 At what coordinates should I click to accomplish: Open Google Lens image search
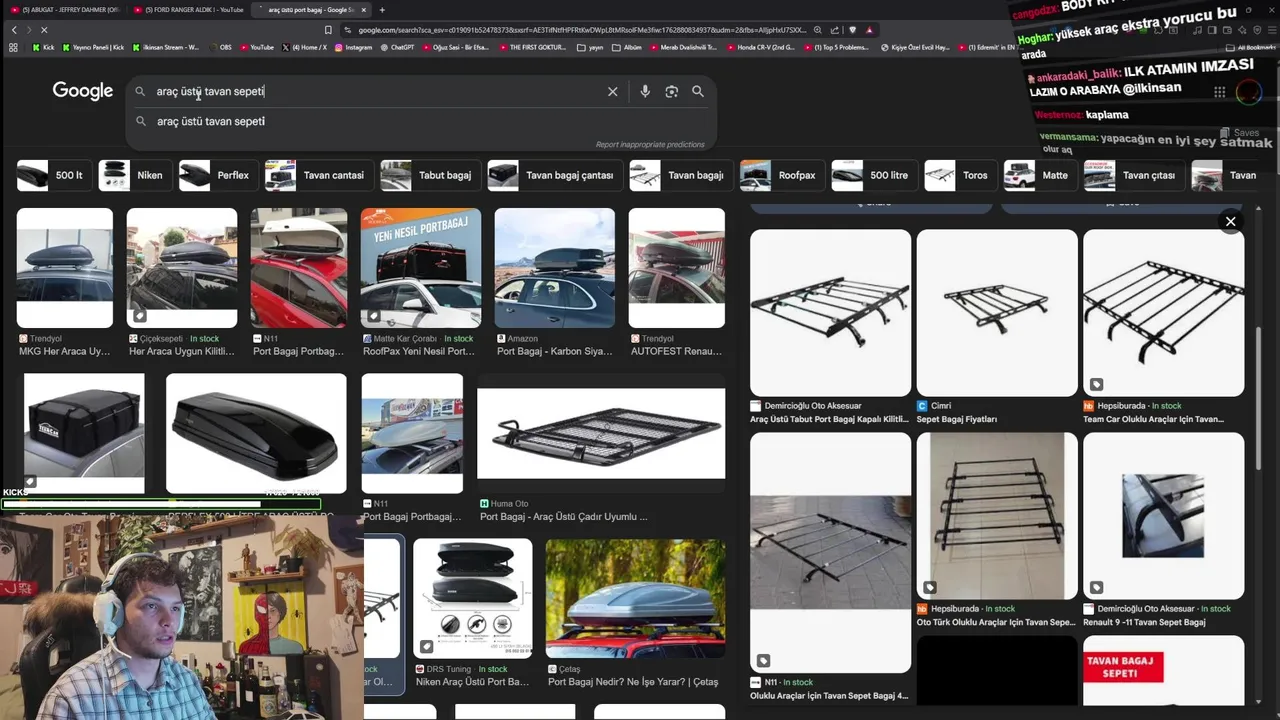(x=672, y=91)
